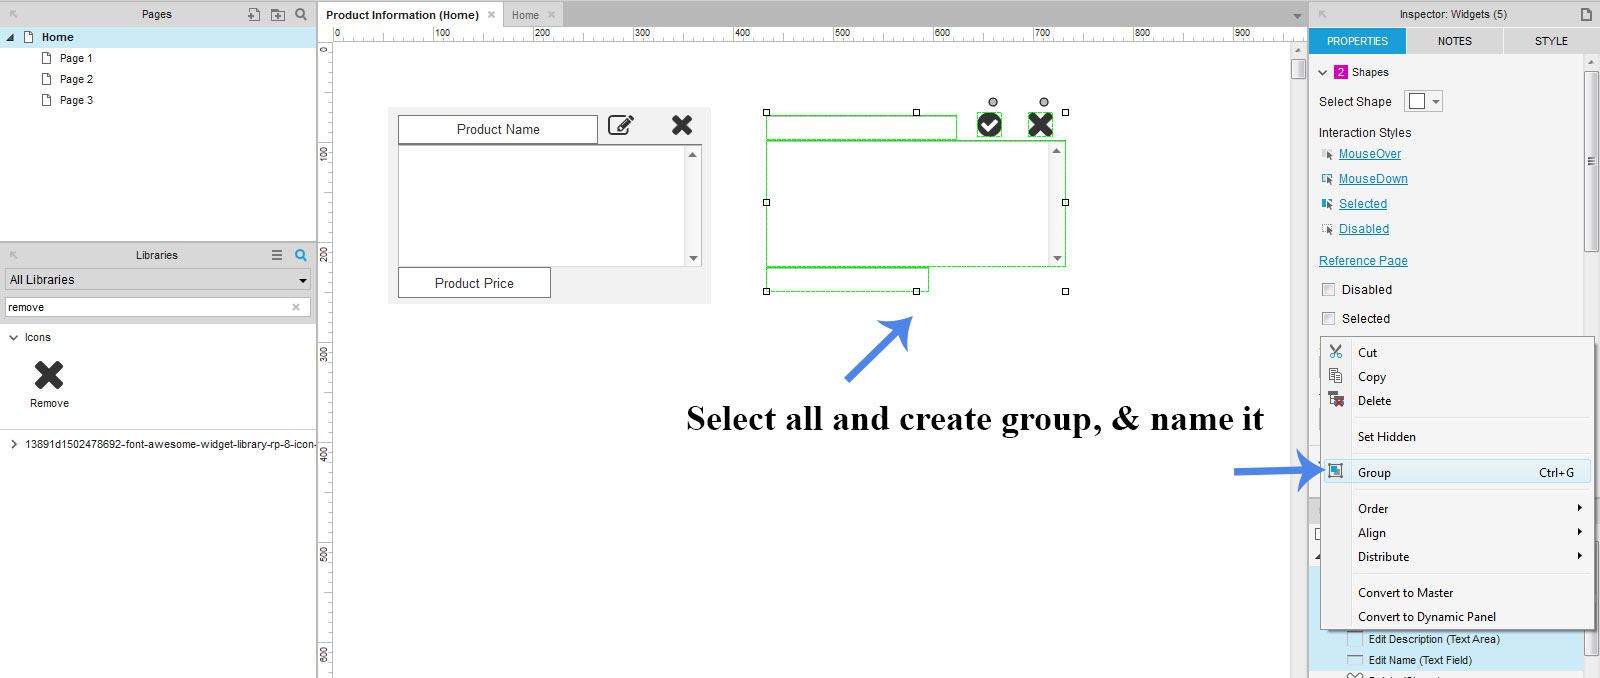Choose Set Hidden from the context menu
This screenshot has height=678, width=1600.
pos(1458,437)
